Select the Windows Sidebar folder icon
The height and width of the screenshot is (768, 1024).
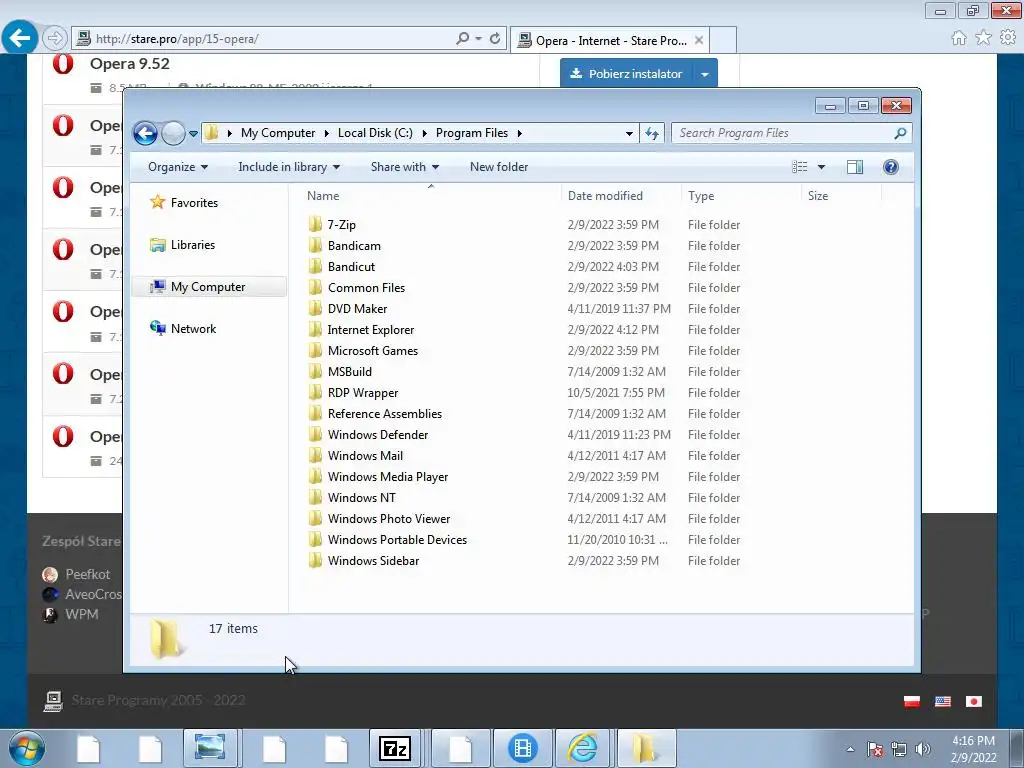pos(315,561)
